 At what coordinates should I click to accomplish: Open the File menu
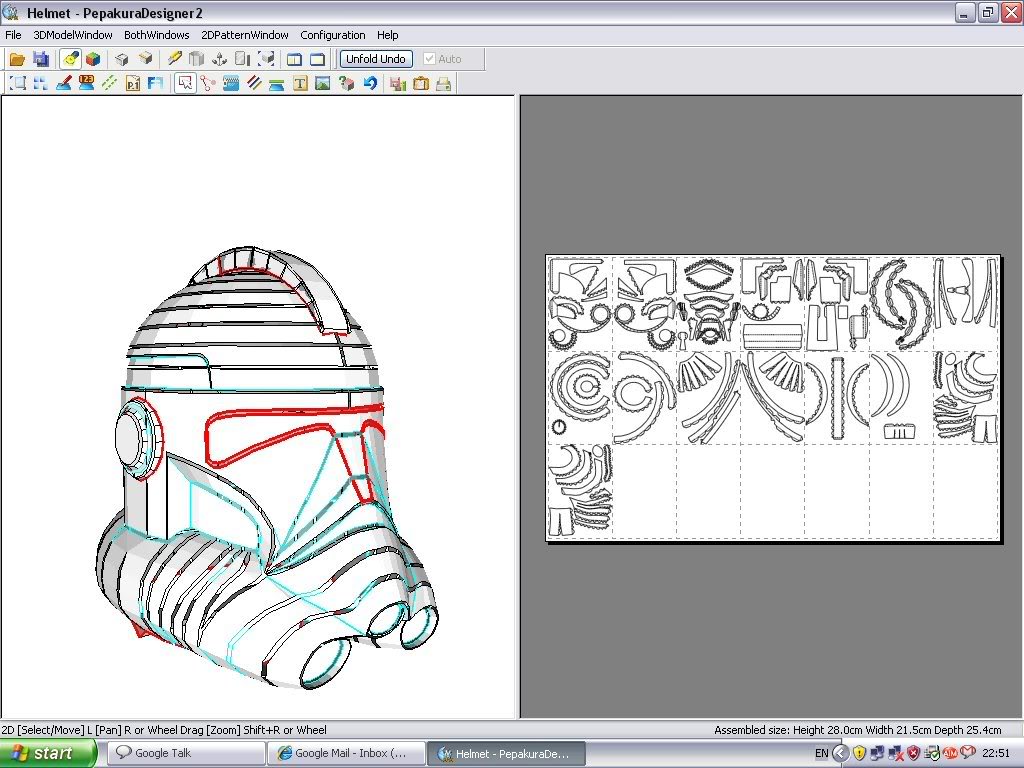[x=13, y=35]
